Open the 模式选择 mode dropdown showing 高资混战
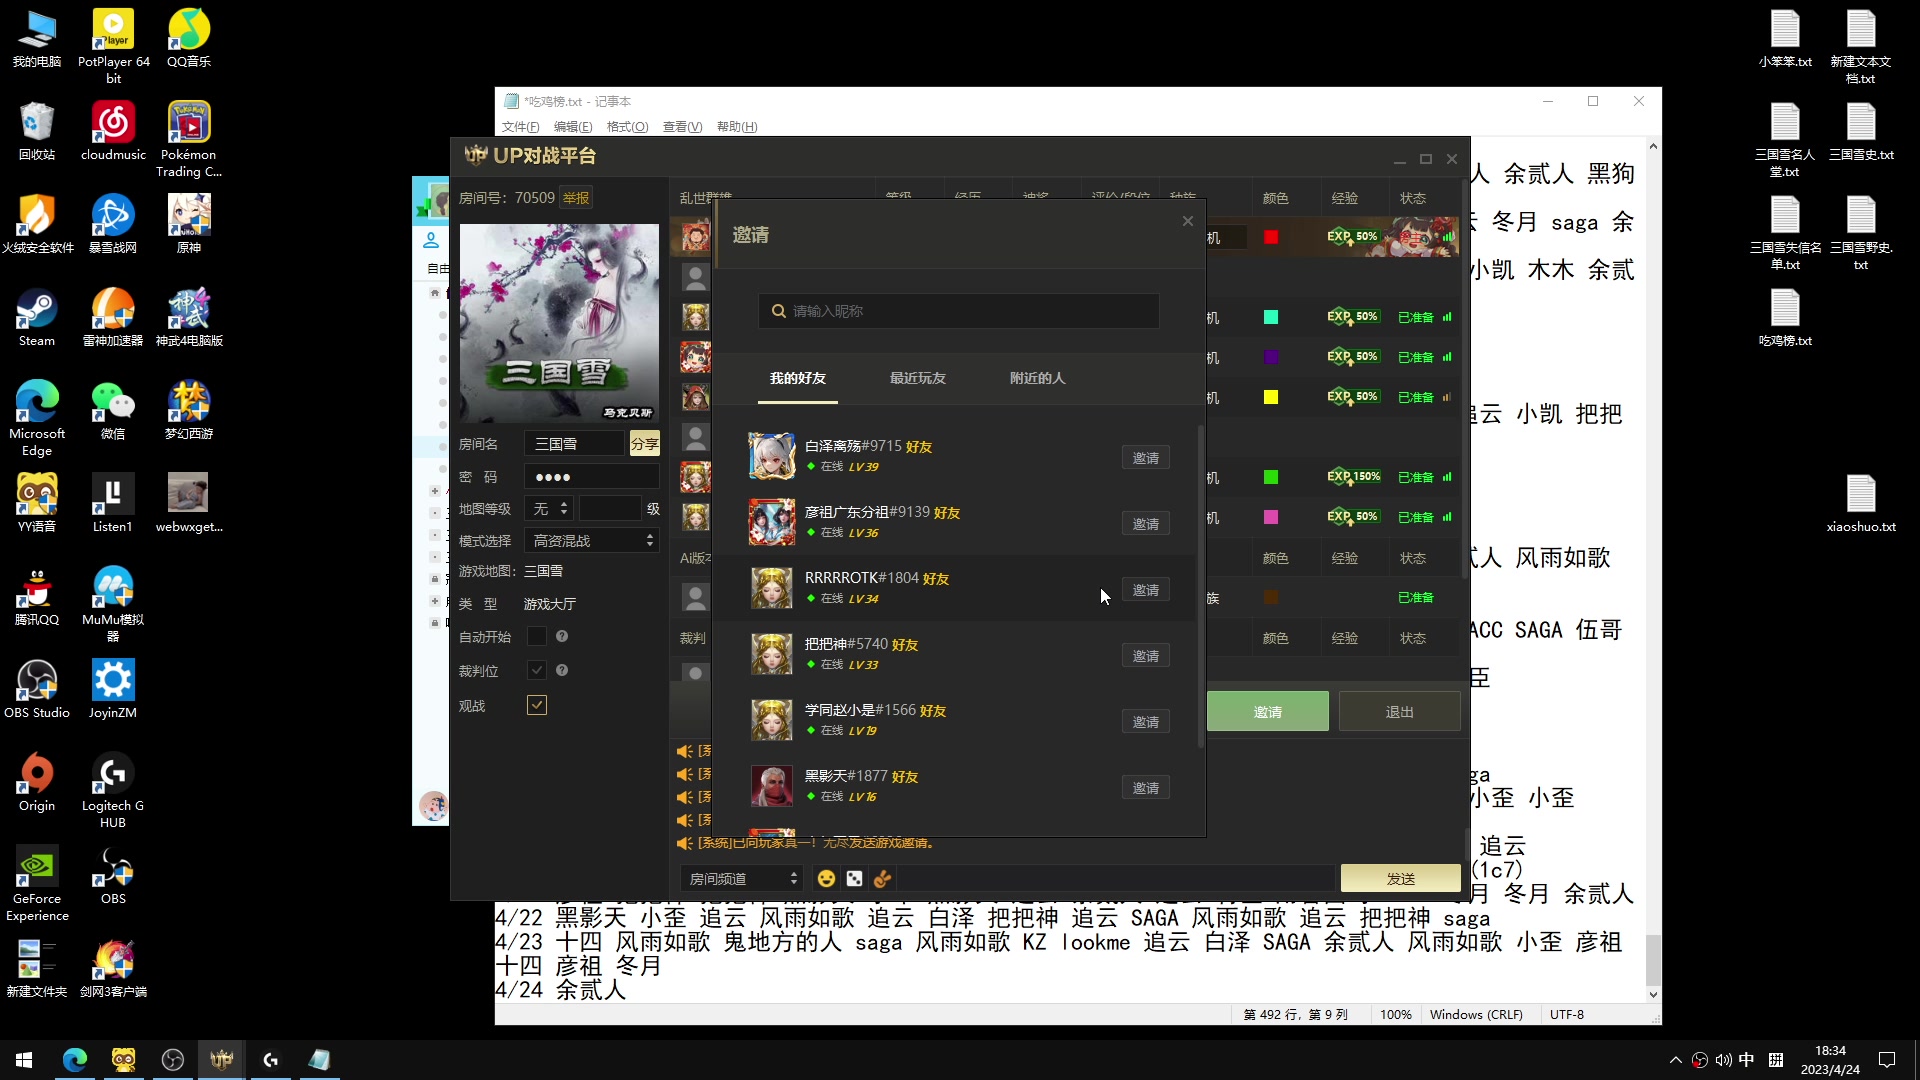 tap(591, 540)
